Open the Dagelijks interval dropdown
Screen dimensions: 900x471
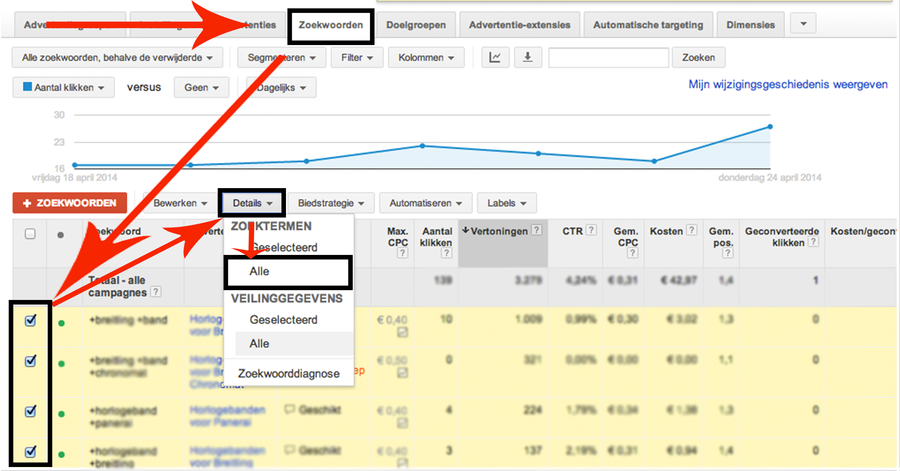(280, 88)
